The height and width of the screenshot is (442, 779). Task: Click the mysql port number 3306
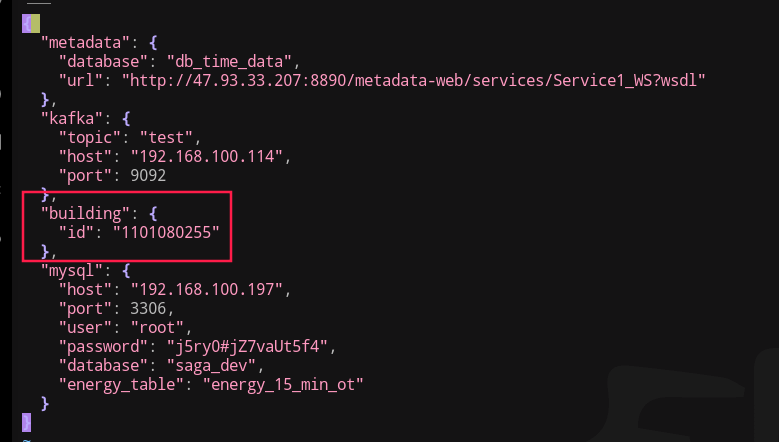coord(141,308)
